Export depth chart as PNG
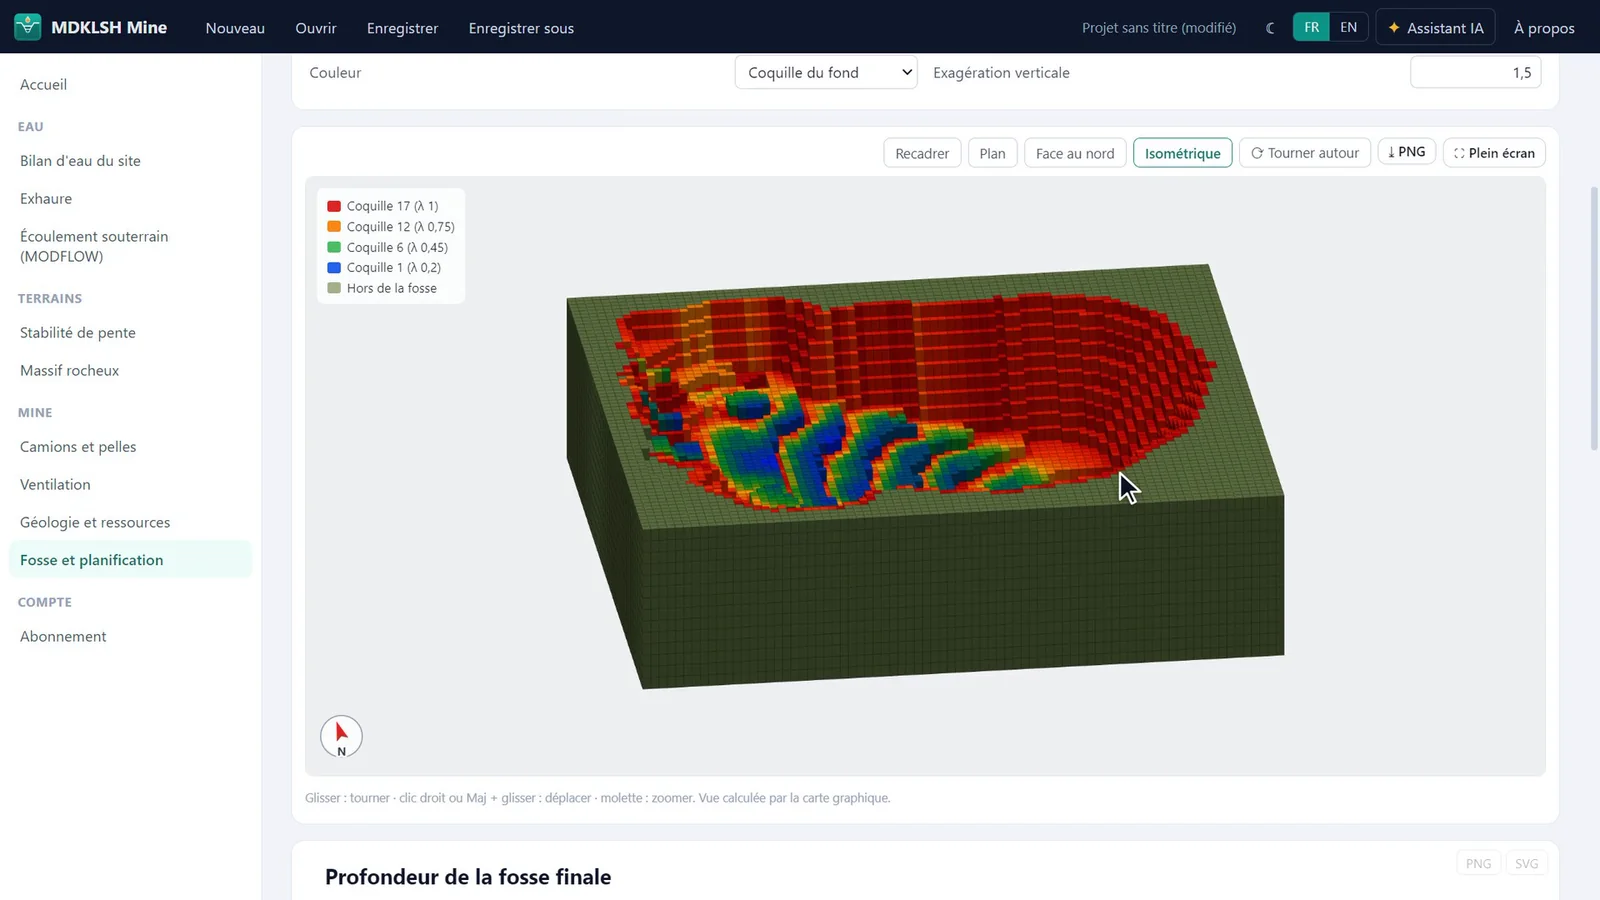Screen dimensions: 1600x900 click(1478, 863)
